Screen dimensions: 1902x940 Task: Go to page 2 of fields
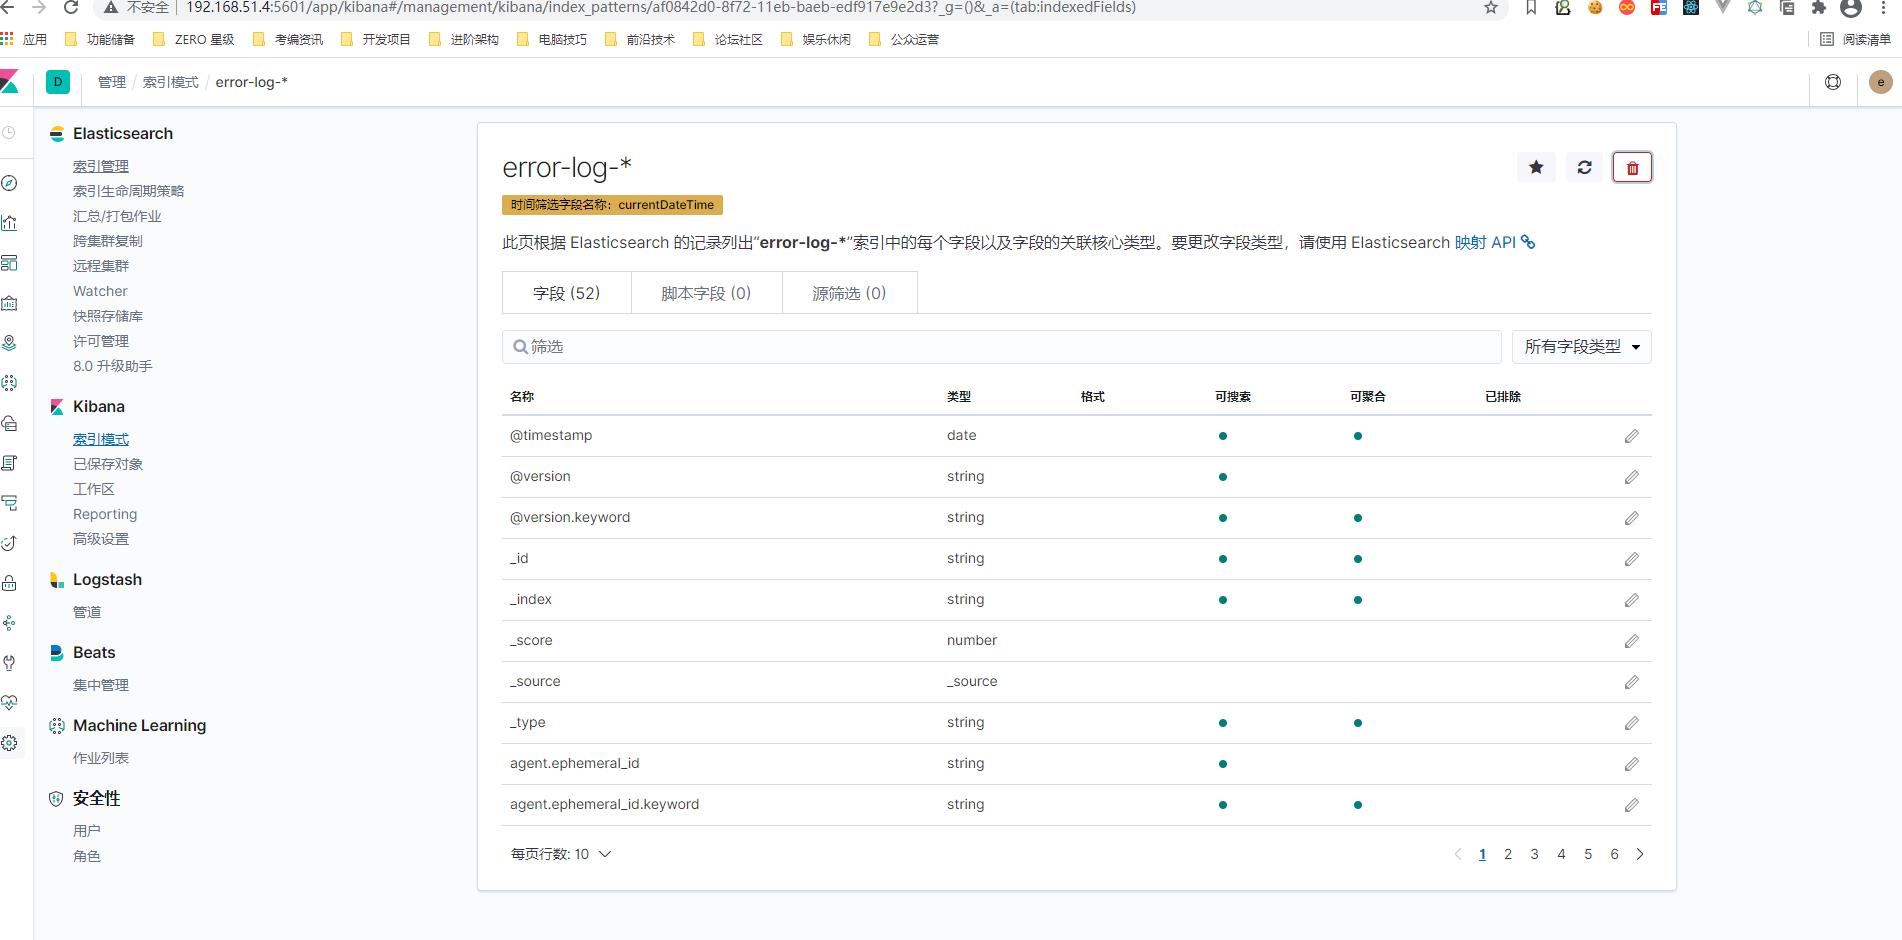pyautogui.click(x=1508, y=854)
